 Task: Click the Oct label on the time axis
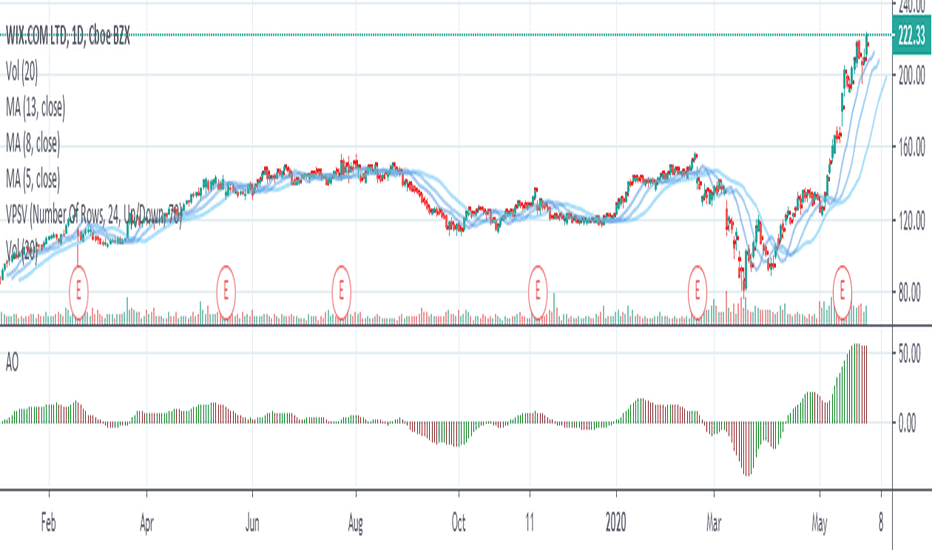[x=458, y=523]
